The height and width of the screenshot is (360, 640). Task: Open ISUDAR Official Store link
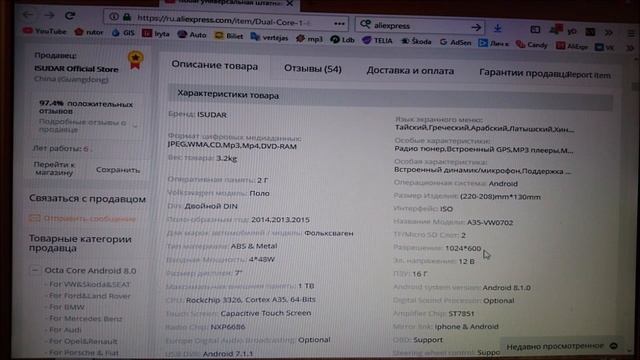(76, 69)
